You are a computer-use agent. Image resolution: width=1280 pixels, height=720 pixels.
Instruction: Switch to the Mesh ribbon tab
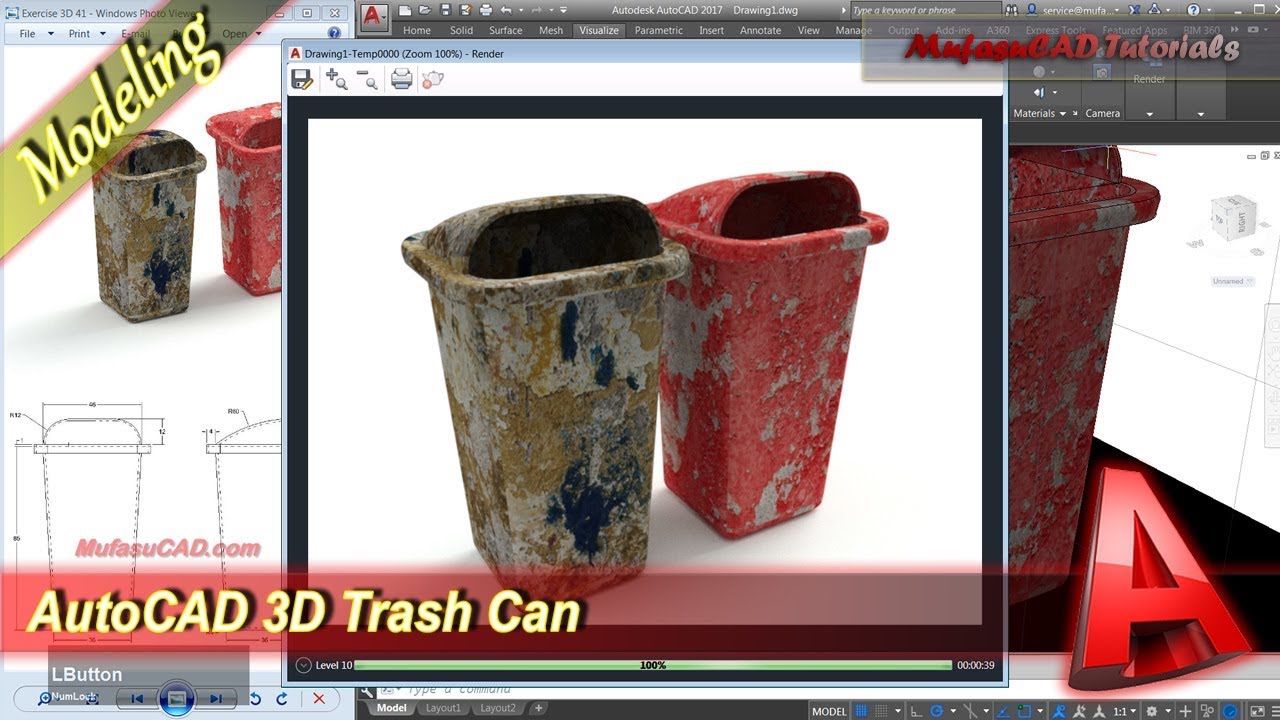click(x=551, y=30)
